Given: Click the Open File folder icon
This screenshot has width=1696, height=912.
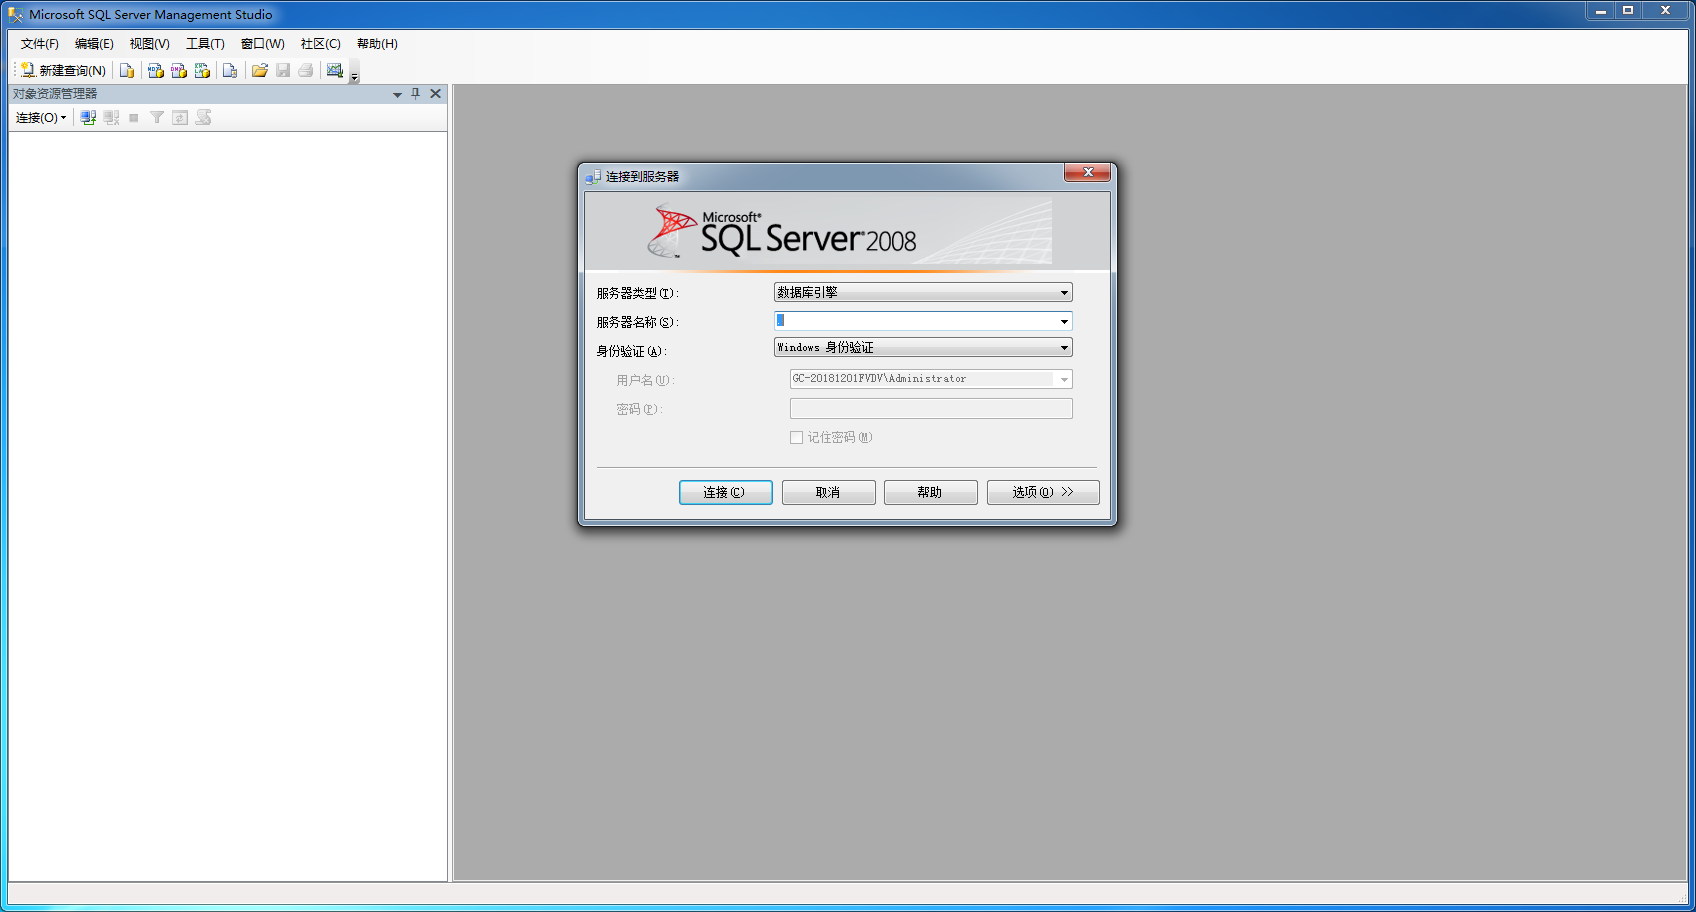Looking at the screenshot, I should (x=260, y=70).
